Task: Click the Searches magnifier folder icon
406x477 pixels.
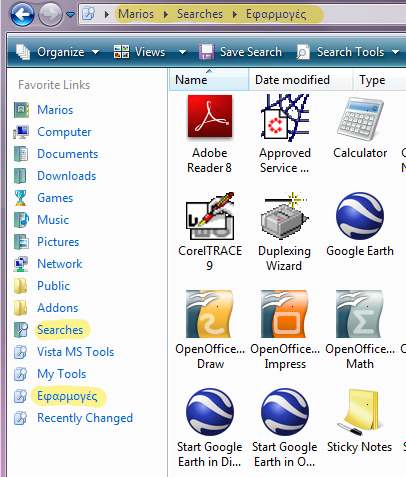Action: 21,330
